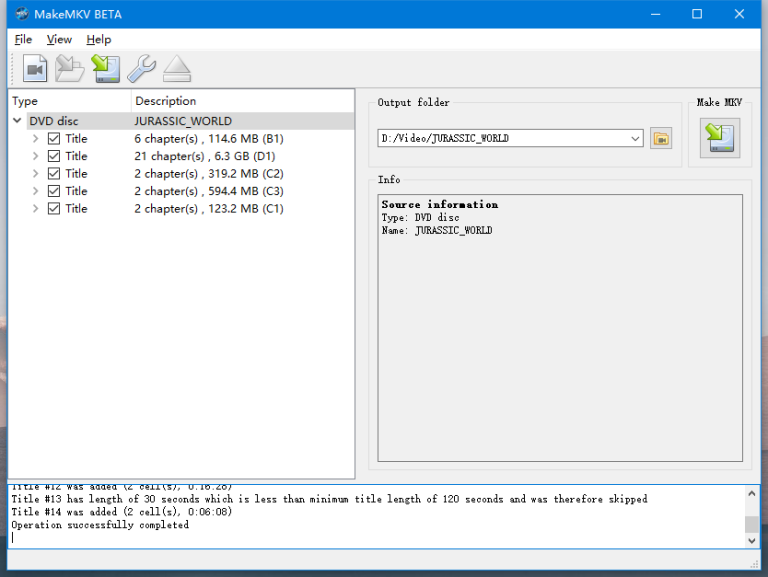Click the Save selected titles toolbar icon
This screenshot has width=768, height=577.
point(106,69)
